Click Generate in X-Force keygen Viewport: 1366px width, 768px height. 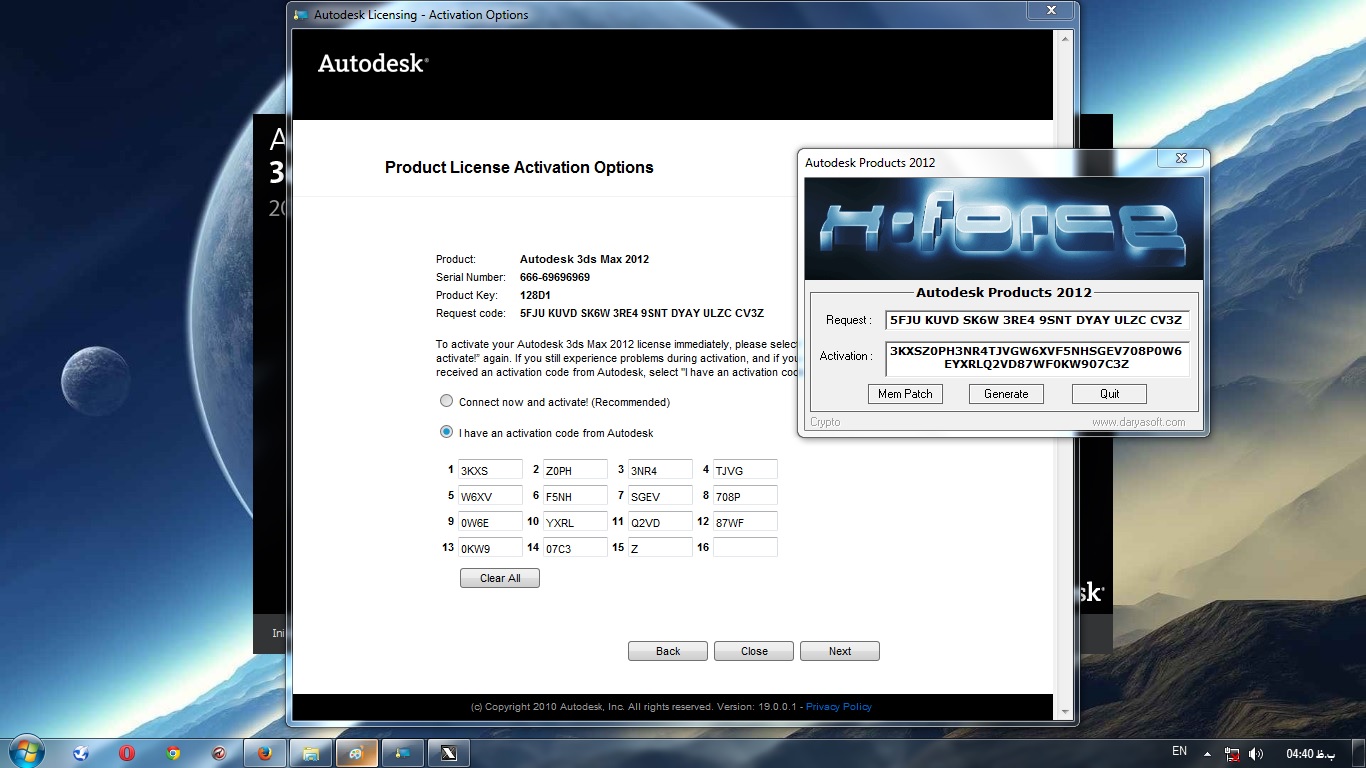[1006, 394]
